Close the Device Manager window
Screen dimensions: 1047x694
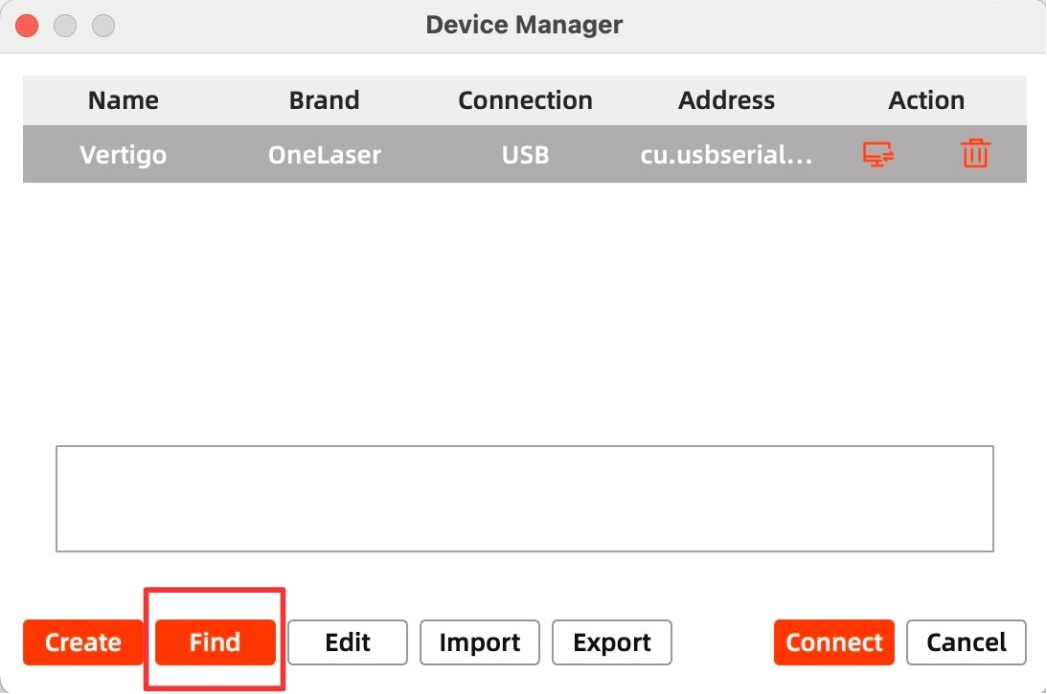(x=27, y=25)
